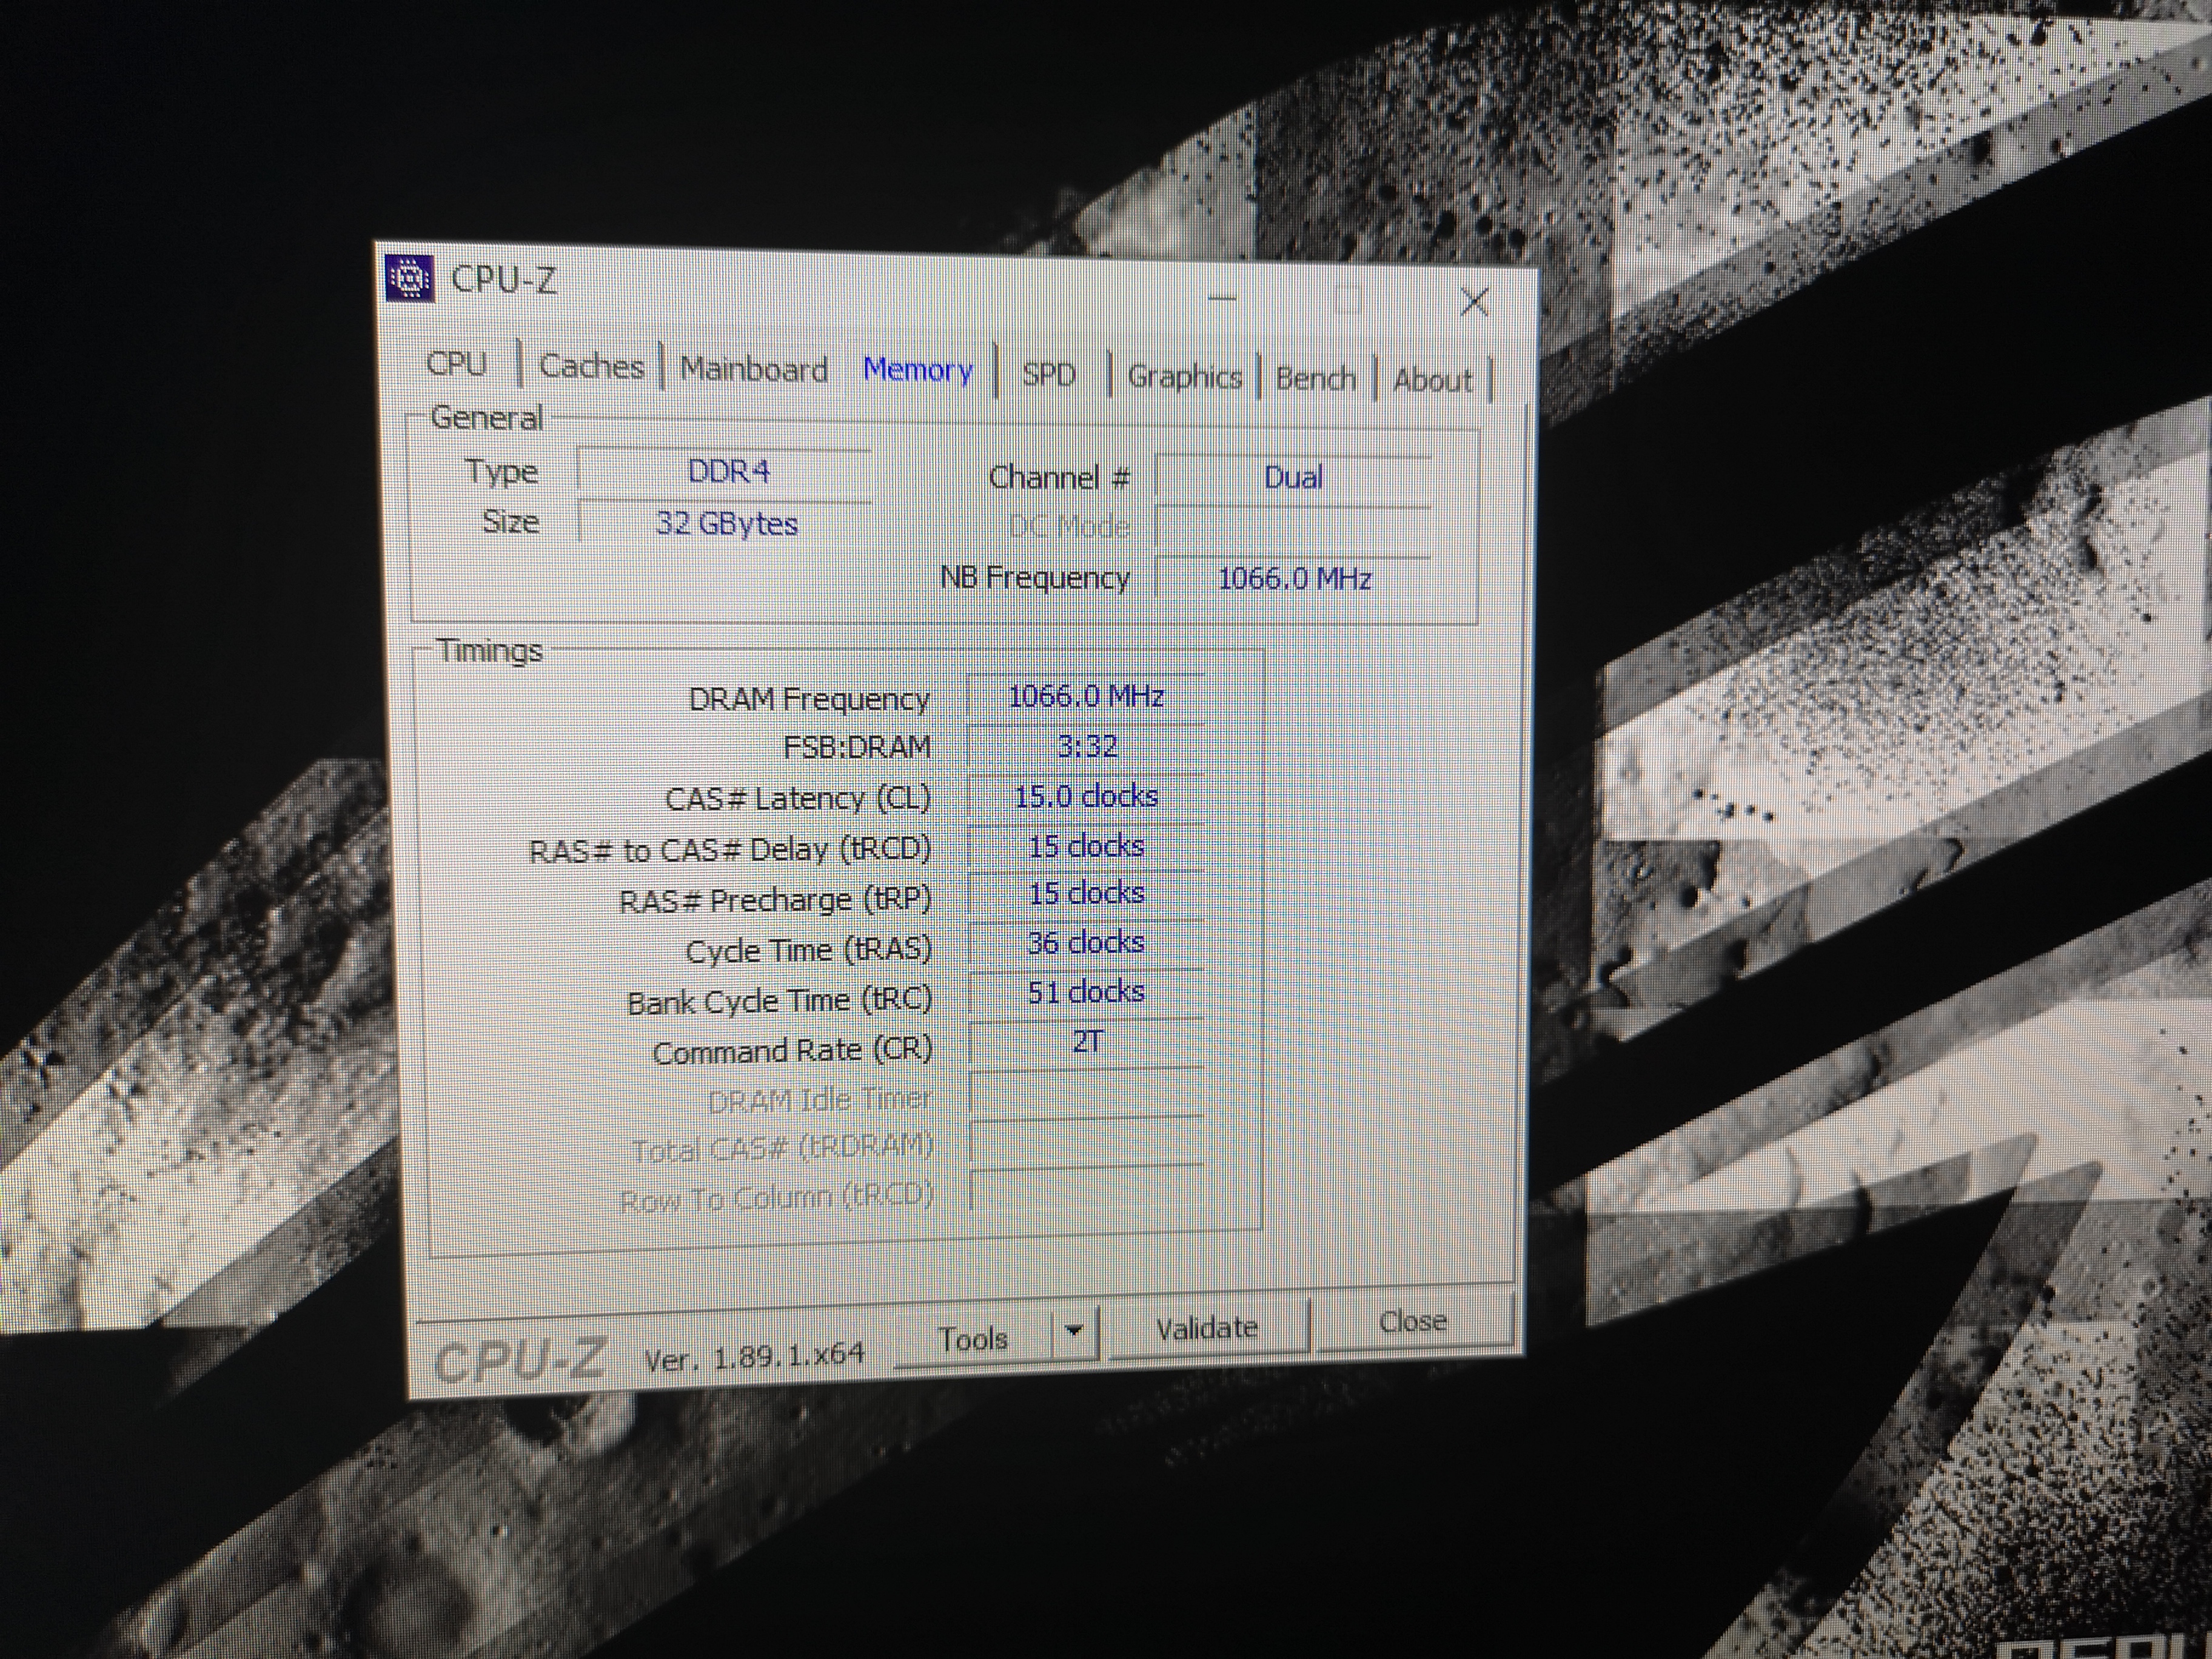Click the DRAM Frequency value field
Image resolution: width=2212 pixels, height=1659 pixels.
[x=1085, y=696]
